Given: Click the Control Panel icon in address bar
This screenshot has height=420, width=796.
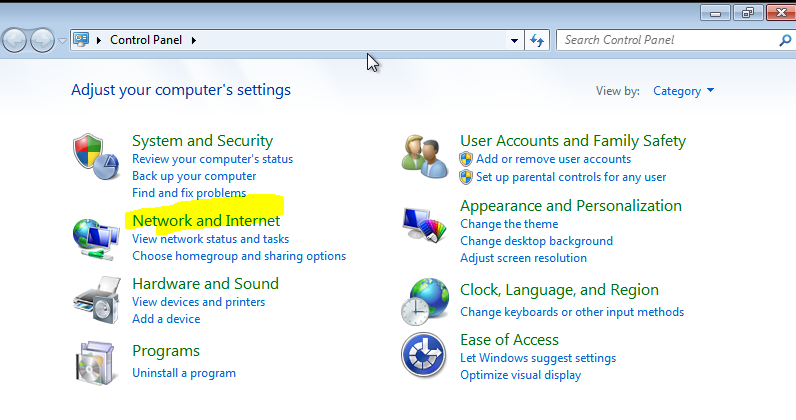Looking at the screenshot, I should click(x=81, y=40).
